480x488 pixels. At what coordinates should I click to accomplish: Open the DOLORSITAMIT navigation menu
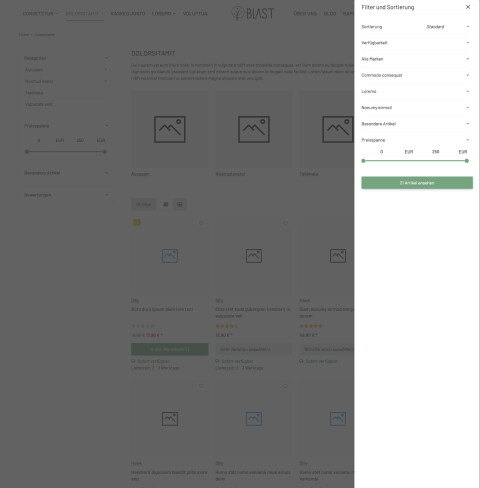click(x=84, y=14)
